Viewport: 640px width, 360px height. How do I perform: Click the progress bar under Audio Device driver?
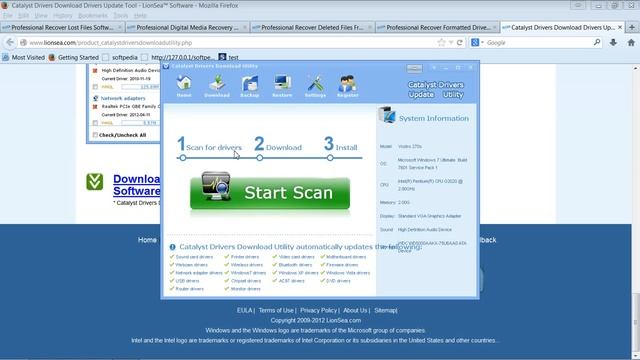coord(140,87)
